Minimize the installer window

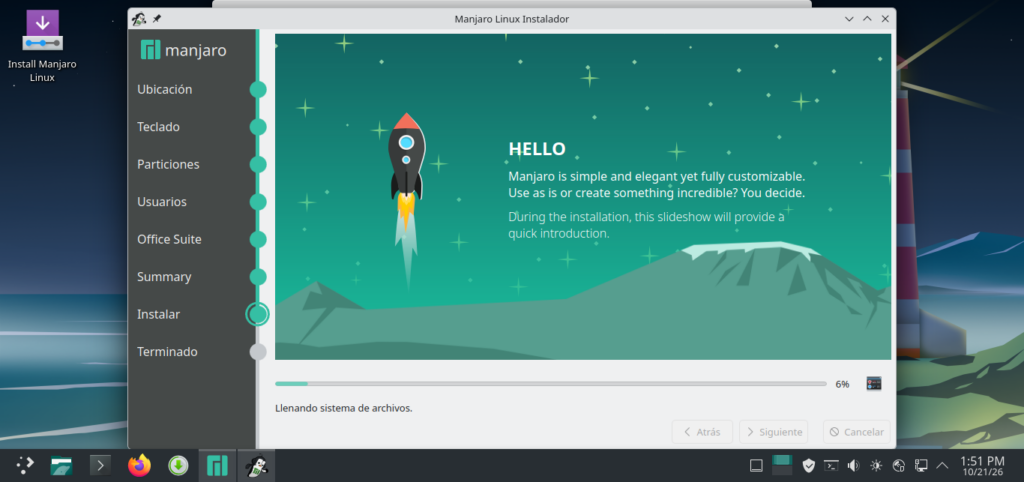(849, 19)
